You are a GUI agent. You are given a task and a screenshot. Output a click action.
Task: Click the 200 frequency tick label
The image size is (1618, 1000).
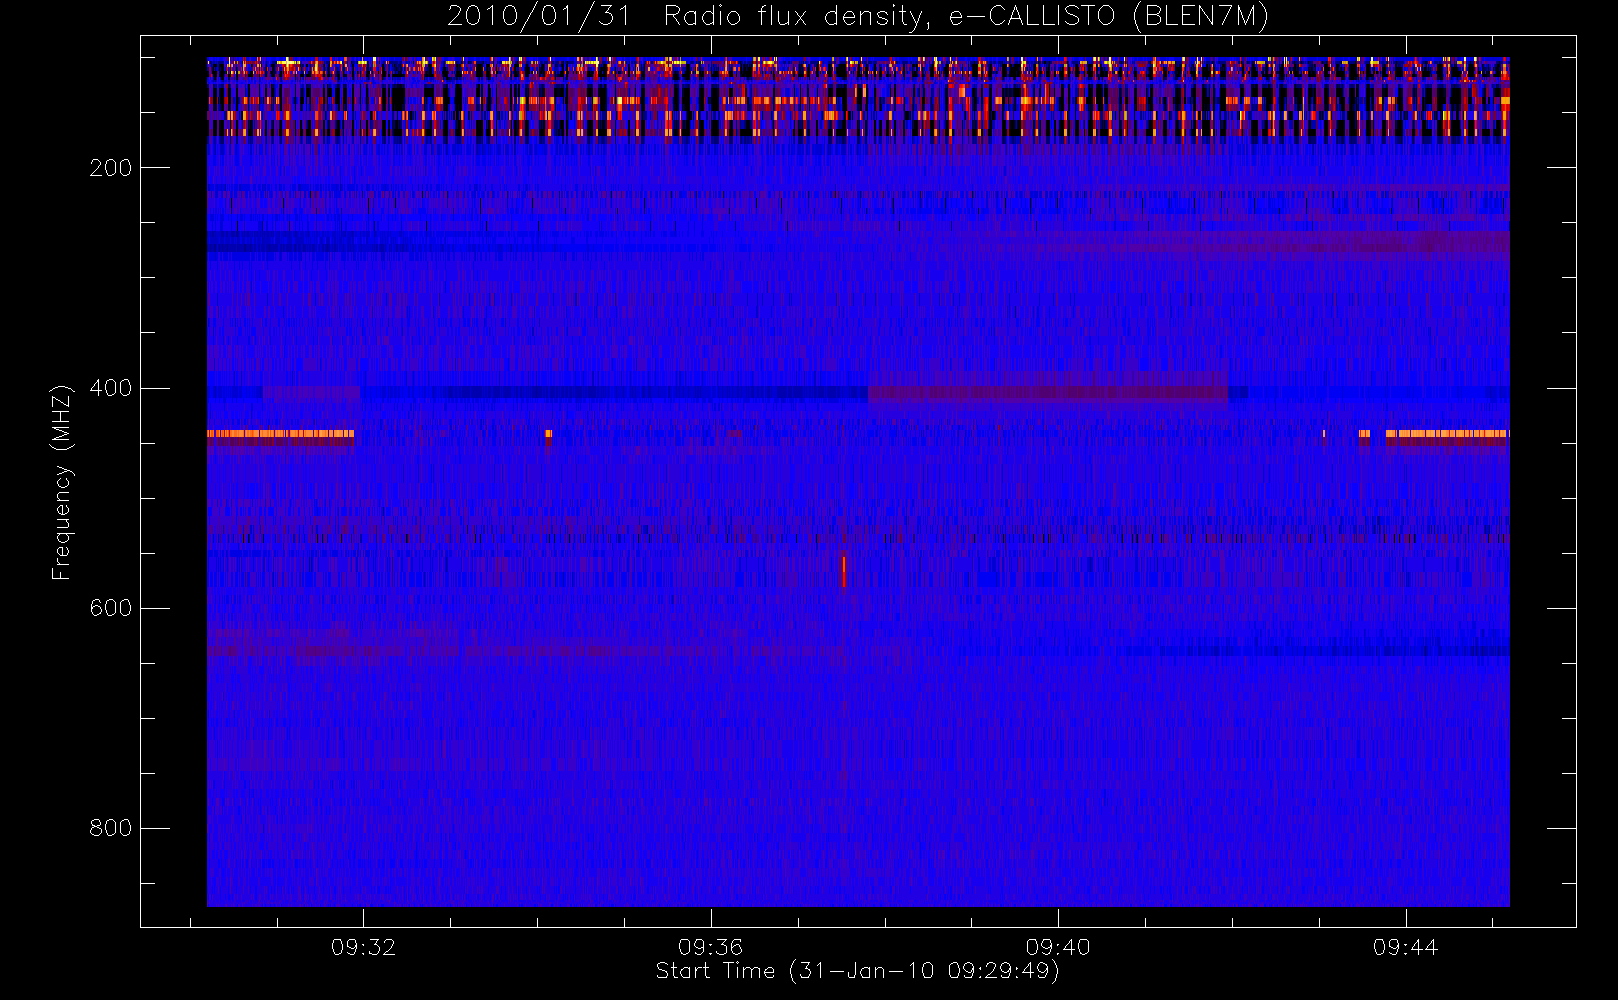click(110, 168)
